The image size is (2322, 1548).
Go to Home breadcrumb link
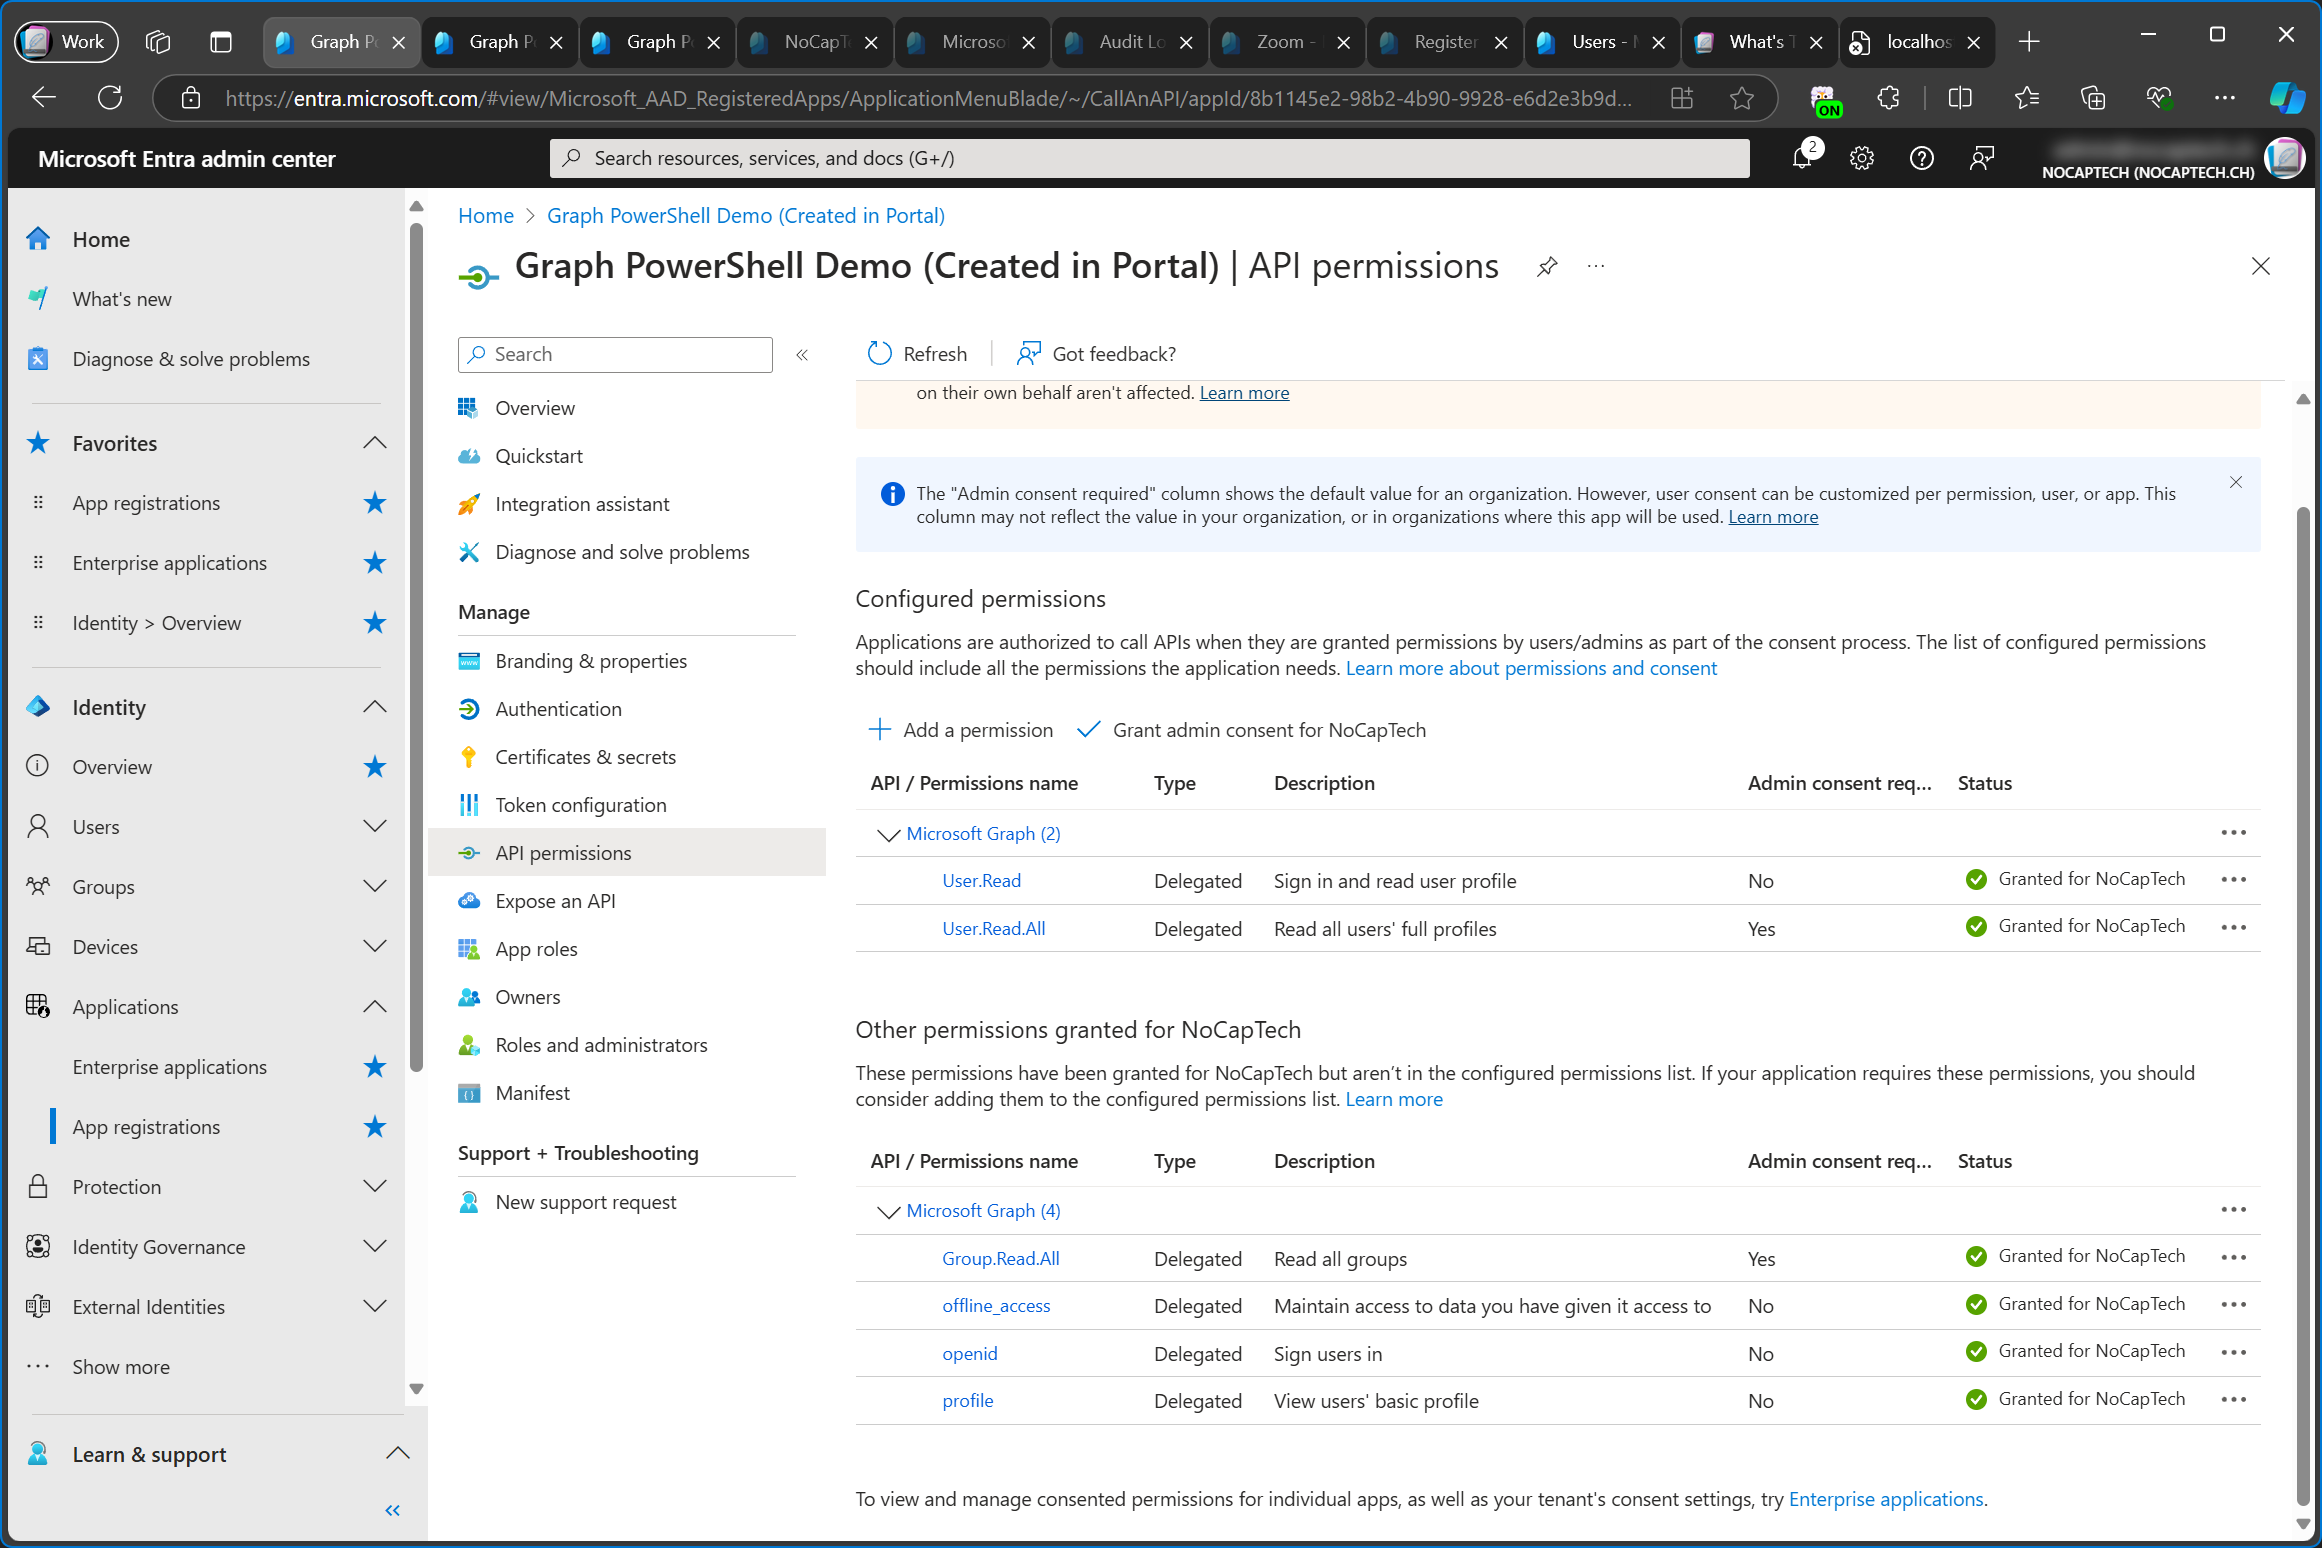485,216
